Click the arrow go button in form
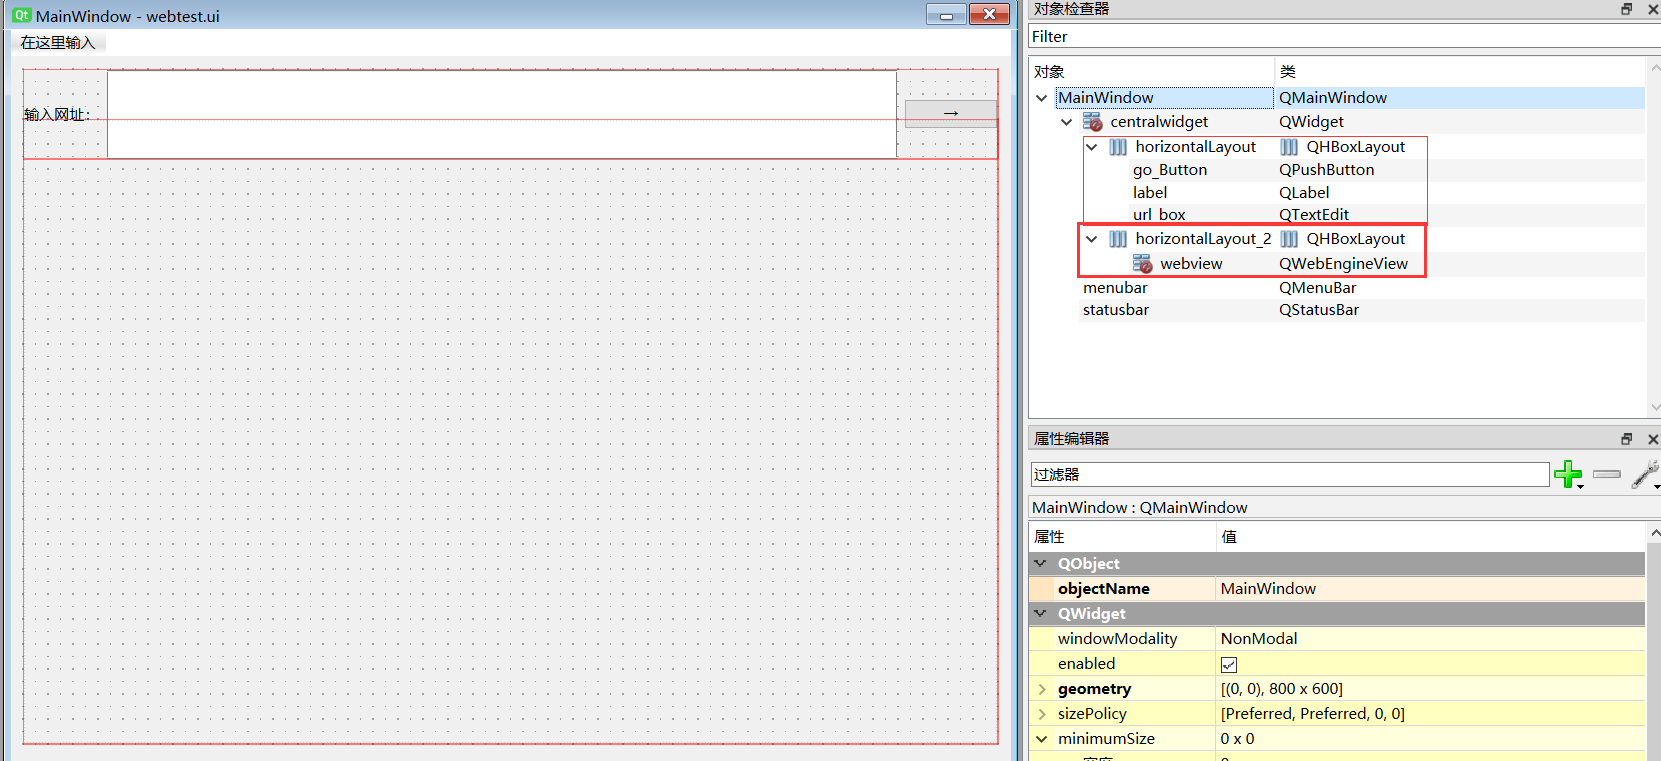The width and height of the screenshot is (1661, 761). click(x=951, y=113)
